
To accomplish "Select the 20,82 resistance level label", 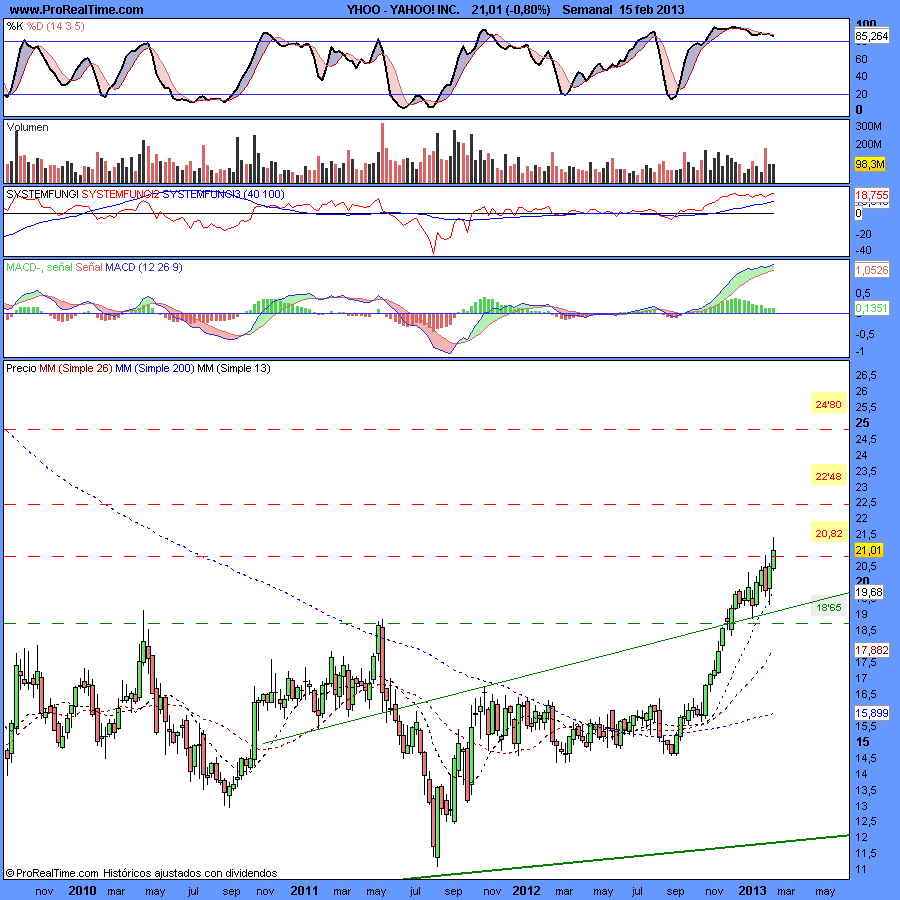I will point(829,534).
